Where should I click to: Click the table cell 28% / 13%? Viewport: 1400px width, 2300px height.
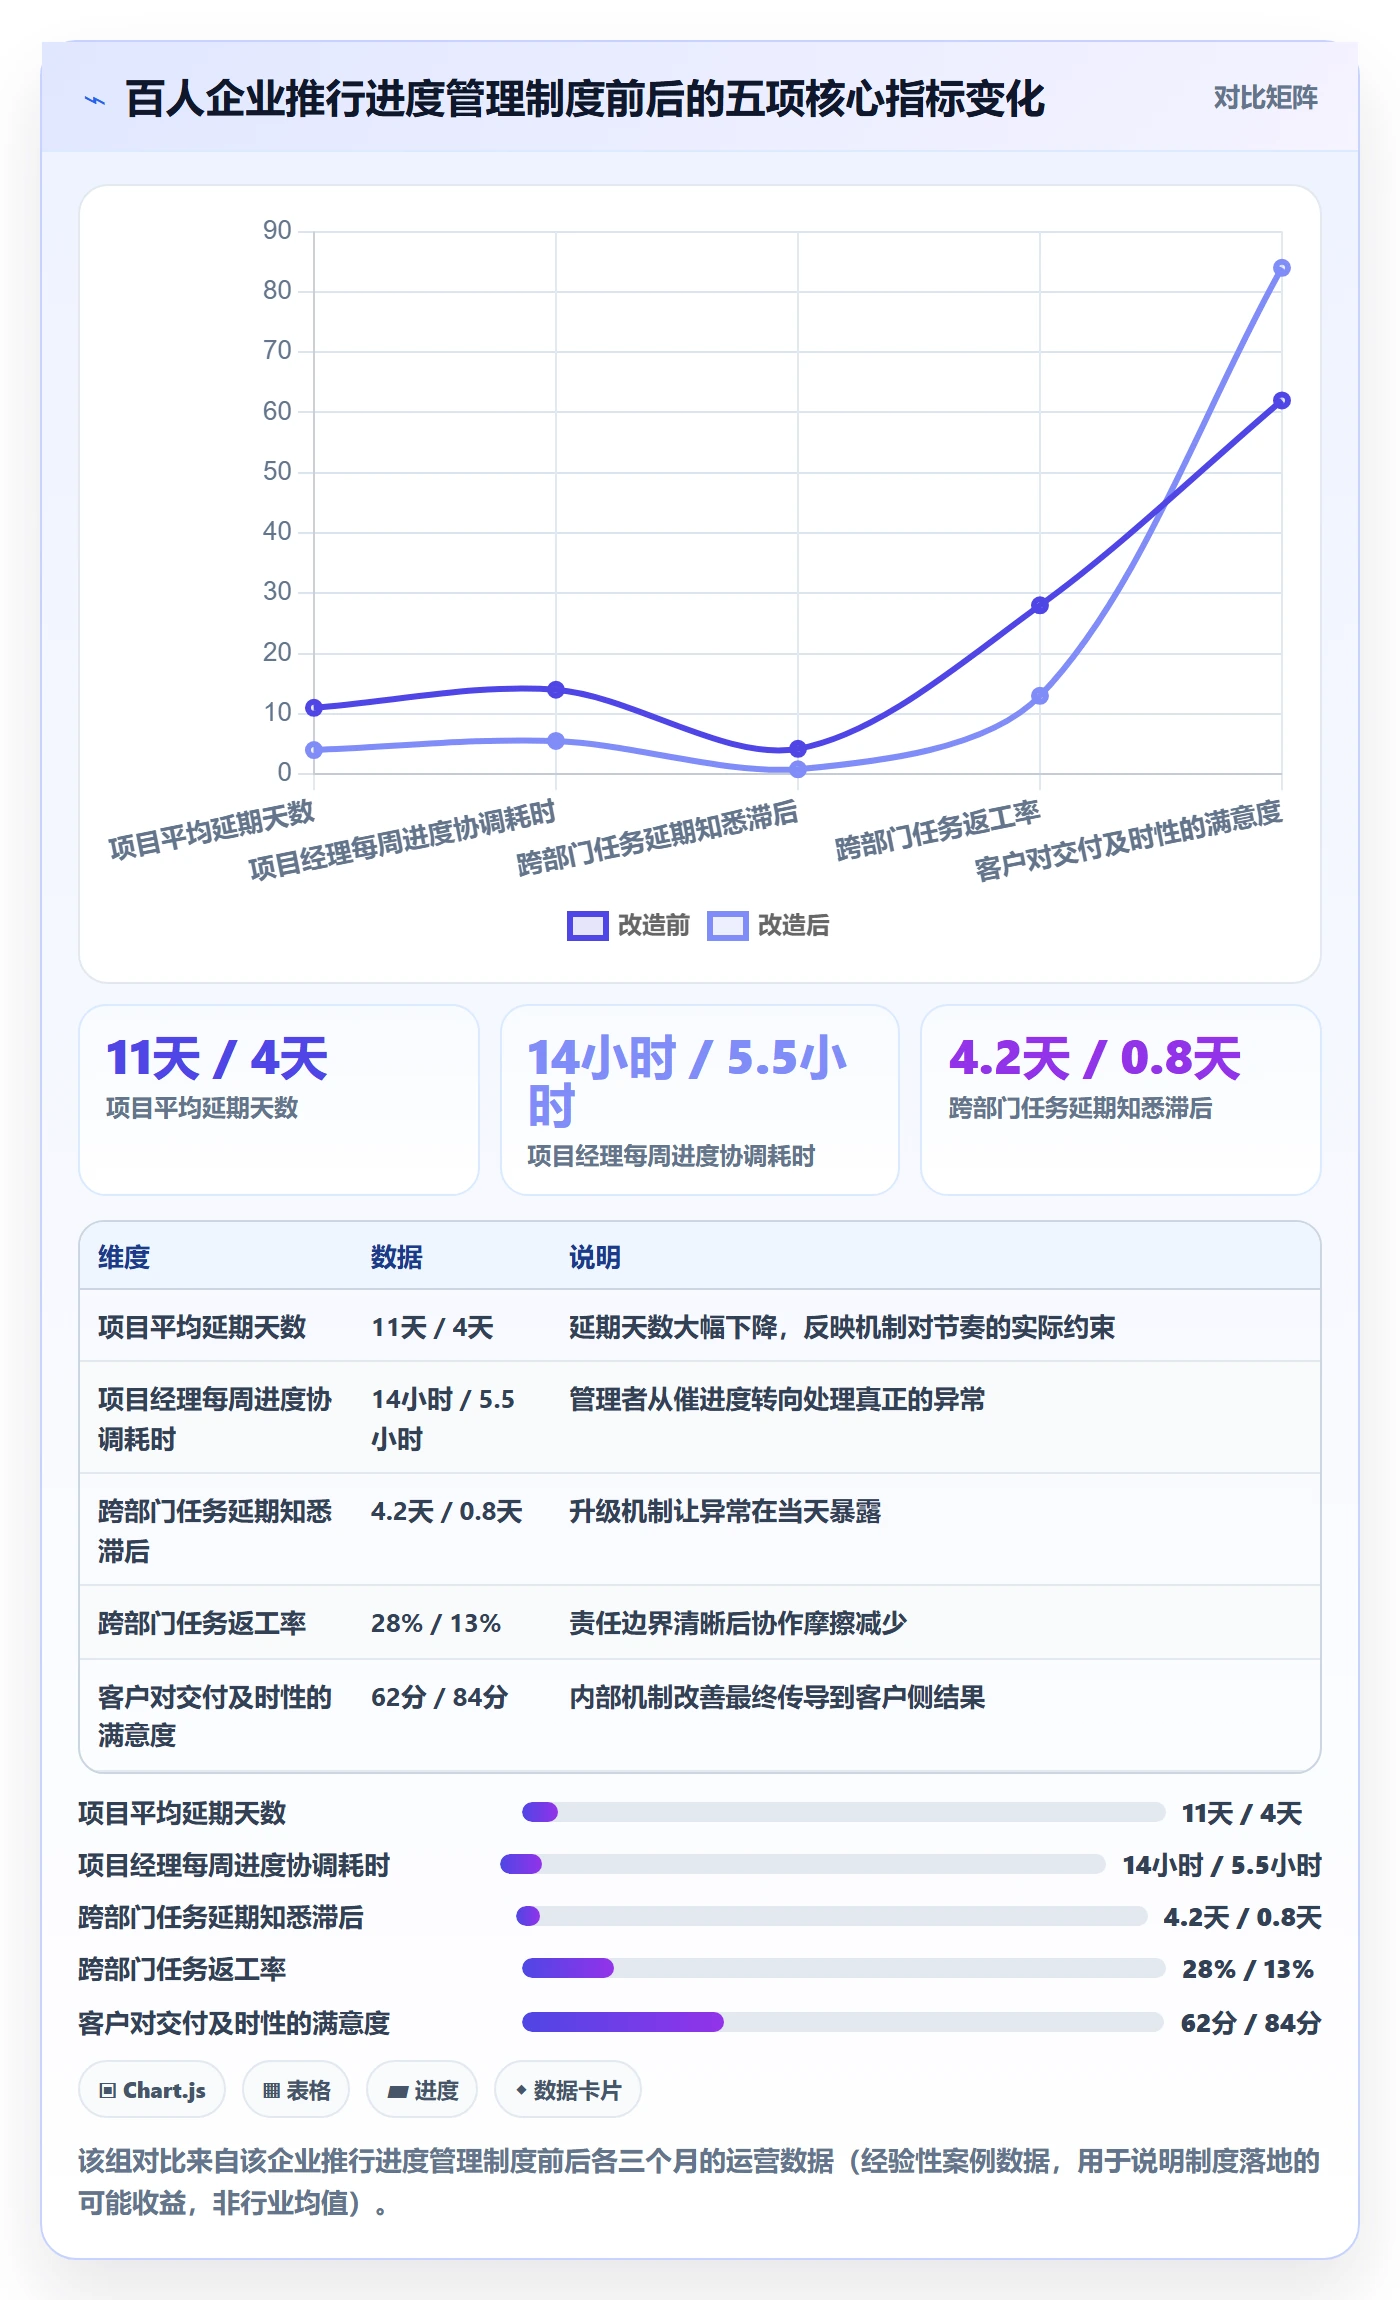pos(436,1623)
